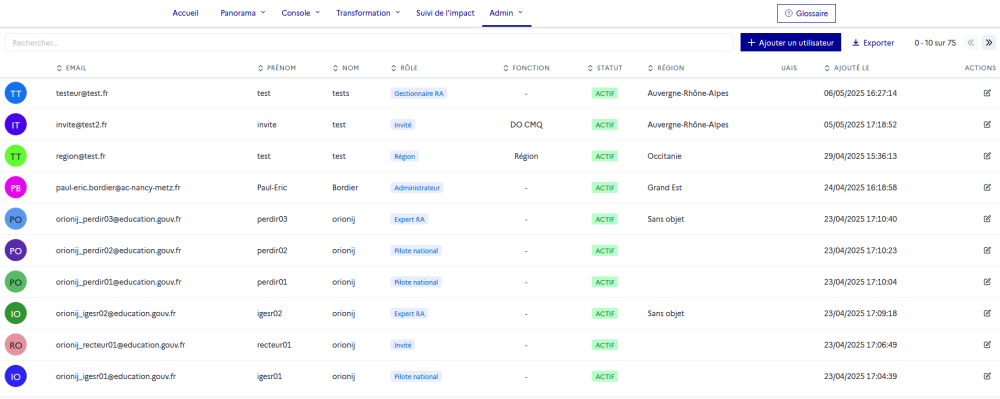
Task: Click the Expert RA badge for perdir03
Action: [x=409, y=219]
